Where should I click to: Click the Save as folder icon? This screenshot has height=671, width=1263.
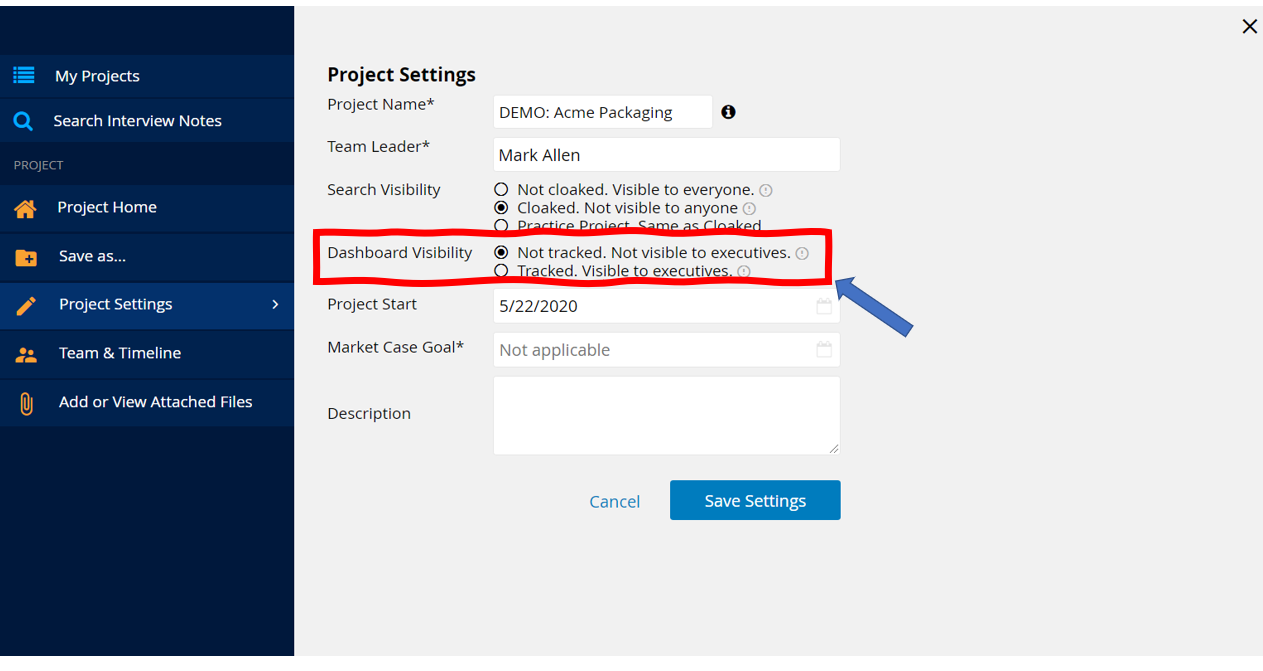tap(26, 257)
